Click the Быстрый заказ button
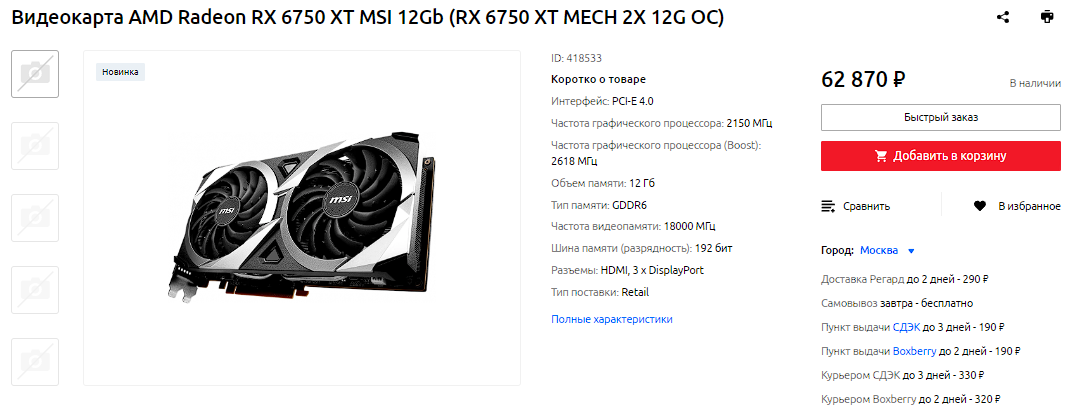The image size is (1067, 415). (940, 117)
